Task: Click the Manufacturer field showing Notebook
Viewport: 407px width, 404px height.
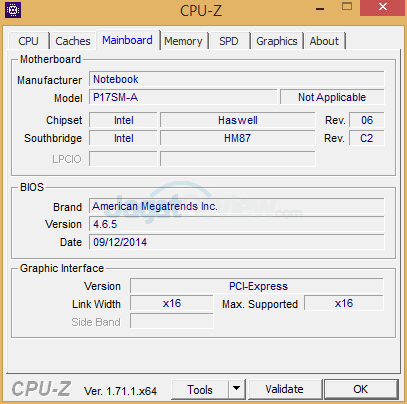Action: click(237, 79)
